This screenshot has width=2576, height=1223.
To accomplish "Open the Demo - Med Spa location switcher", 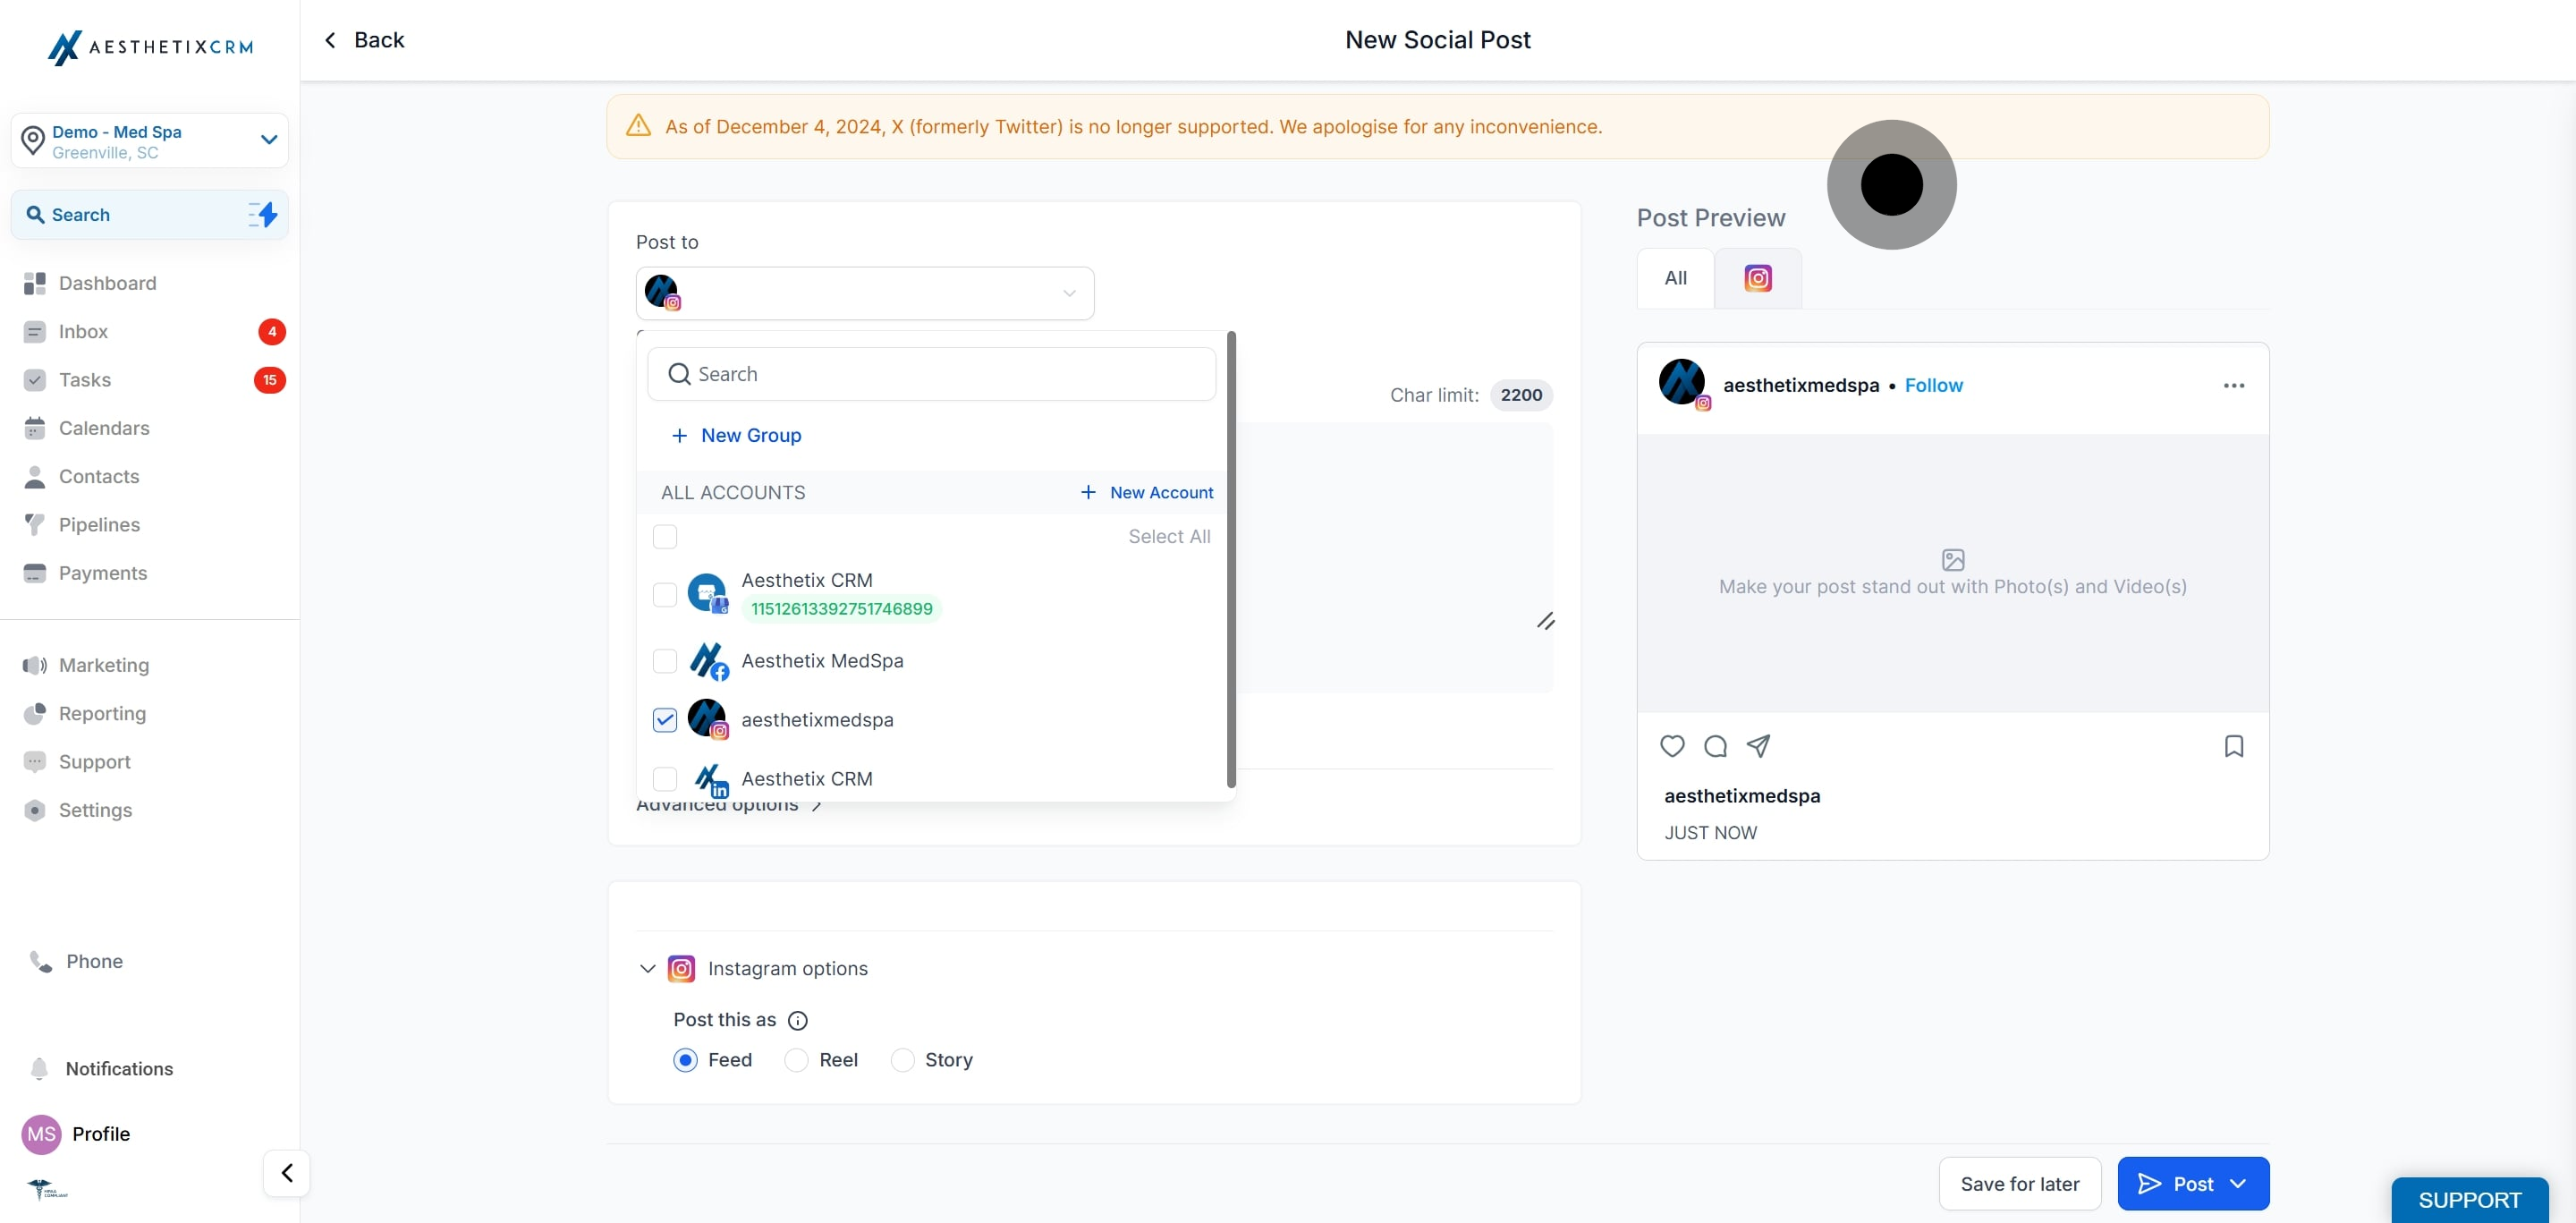I will click(x=150, y=141).
